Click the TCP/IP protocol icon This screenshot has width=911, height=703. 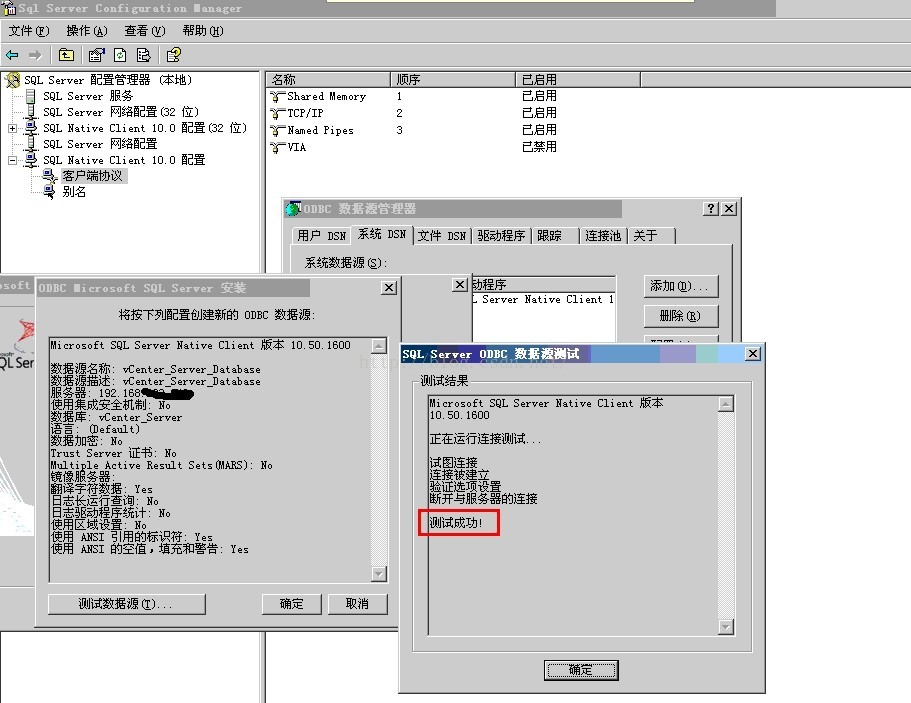click(x=278, y=113)
